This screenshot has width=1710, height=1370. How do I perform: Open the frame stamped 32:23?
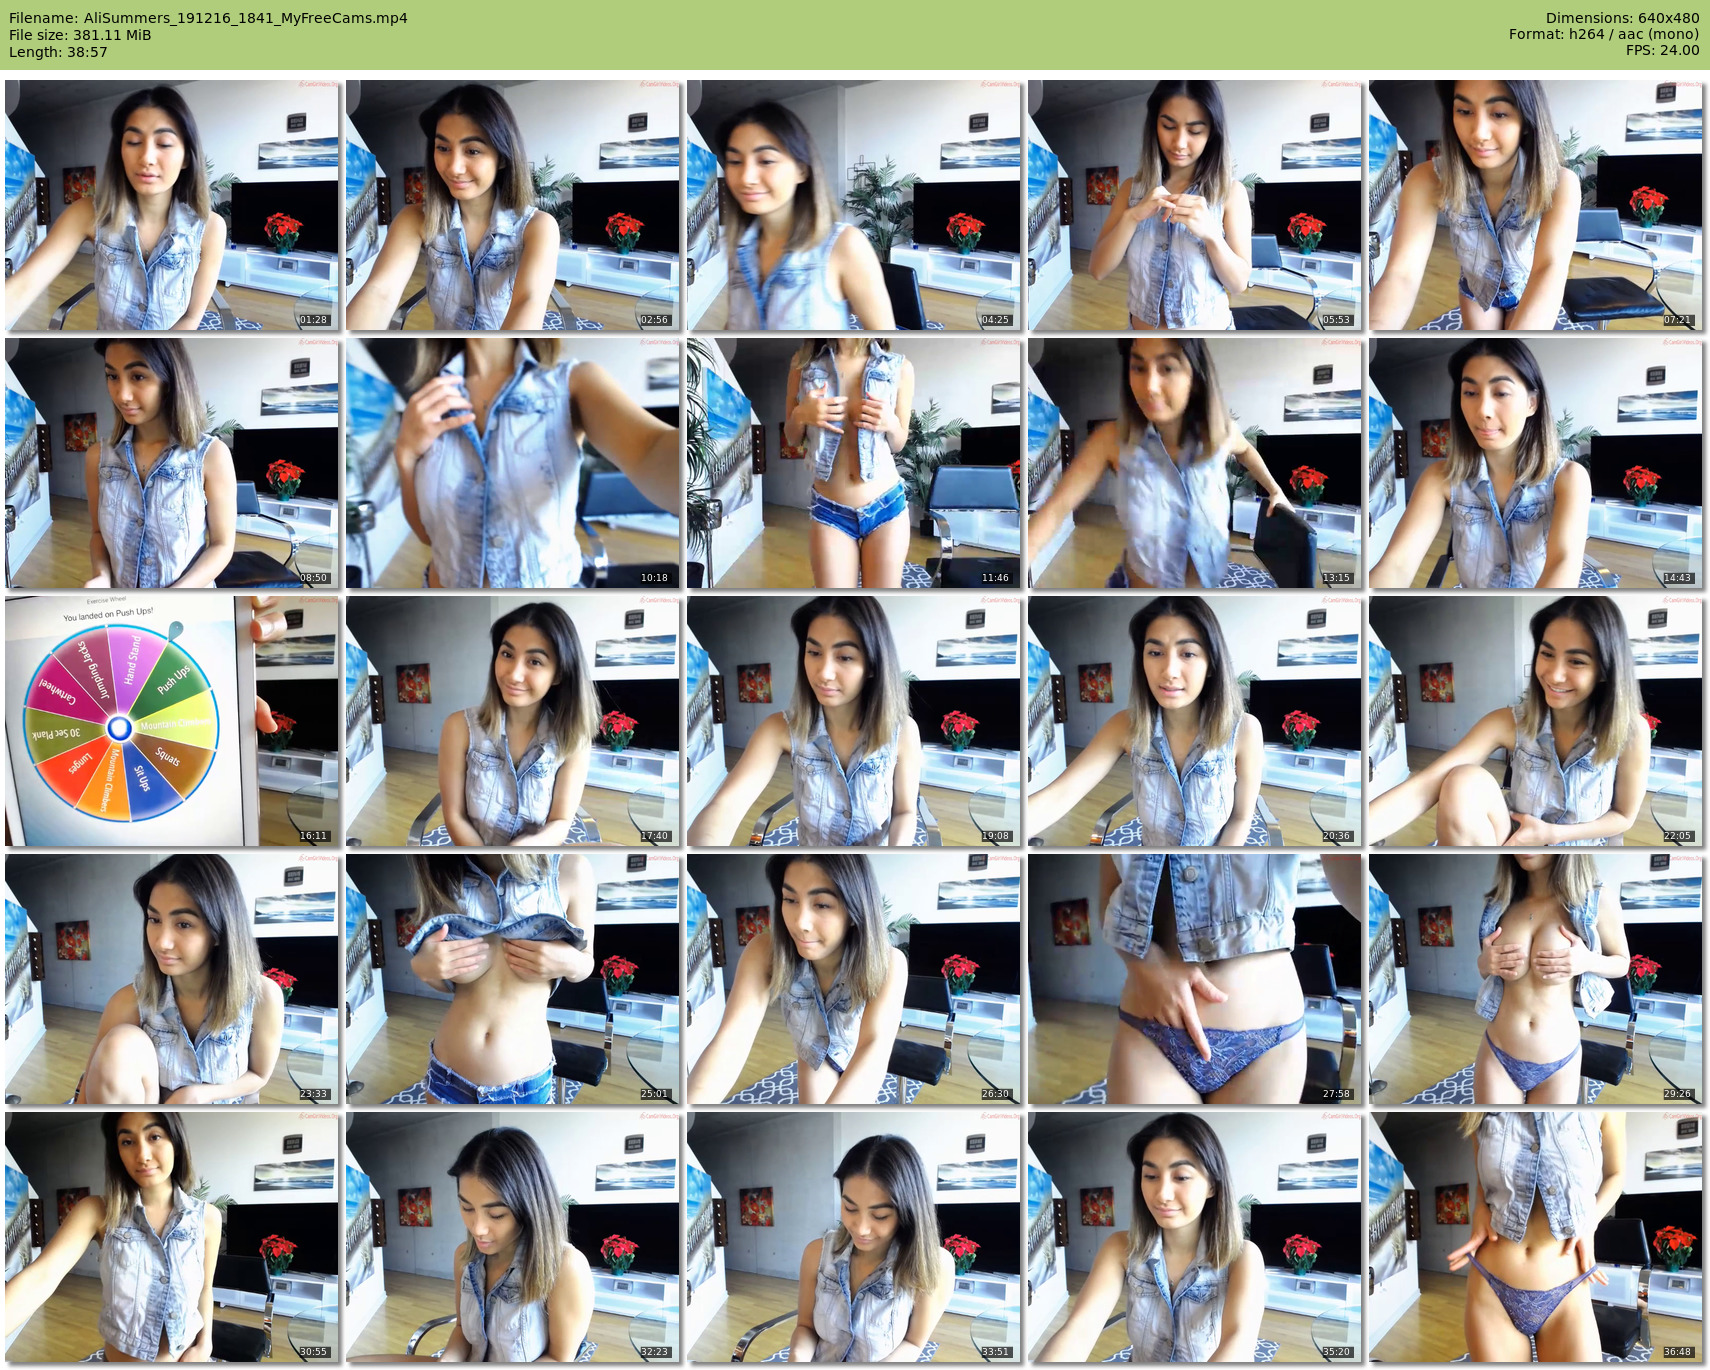[513, 1237]
